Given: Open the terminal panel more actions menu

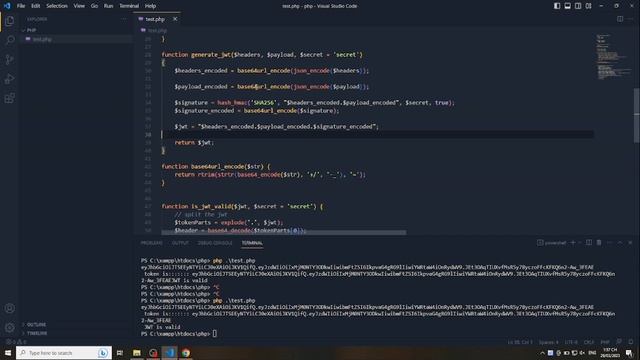Looking at the screenshot, I should pyautogui.click(x=610, y=242).
